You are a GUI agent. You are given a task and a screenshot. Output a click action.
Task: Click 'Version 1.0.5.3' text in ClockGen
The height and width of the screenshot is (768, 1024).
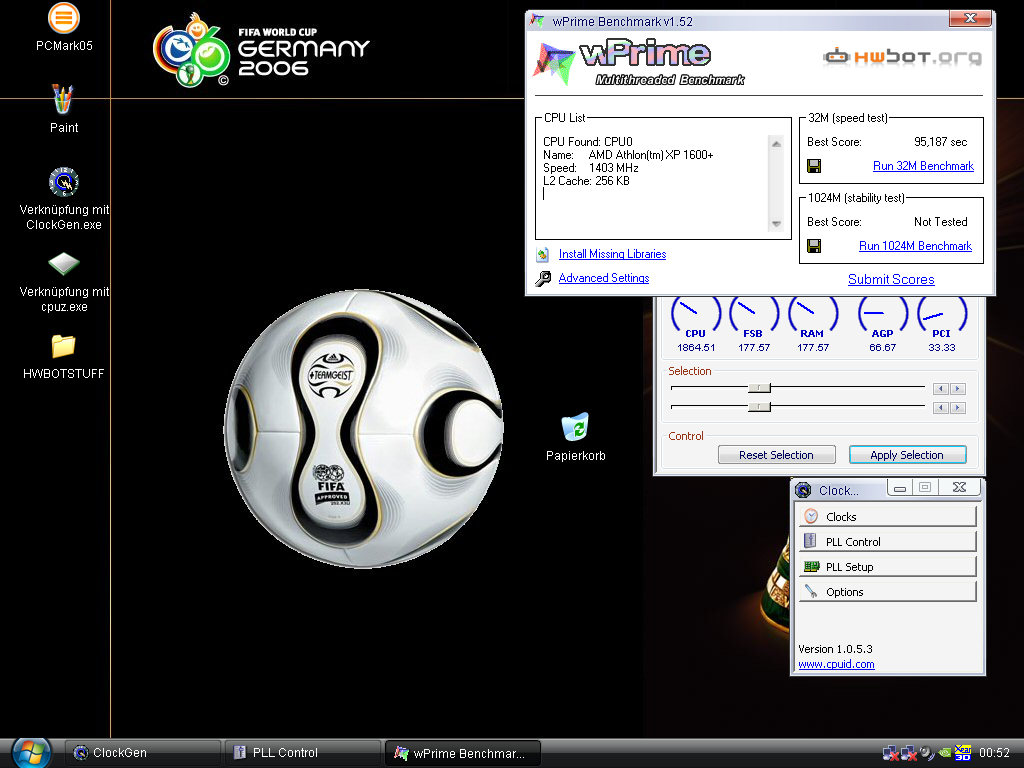[835, 649]
